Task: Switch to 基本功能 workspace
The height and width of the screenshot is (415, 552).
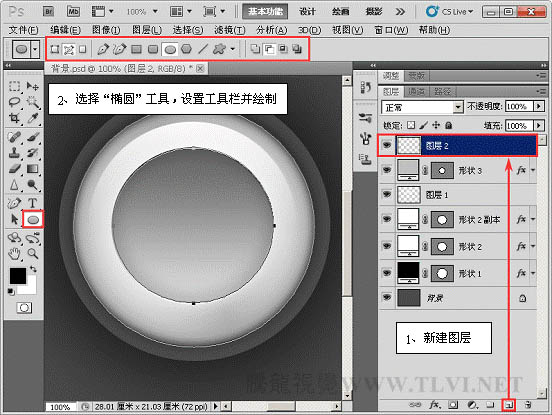Action: pyautogui.click(x=265, y=12)
